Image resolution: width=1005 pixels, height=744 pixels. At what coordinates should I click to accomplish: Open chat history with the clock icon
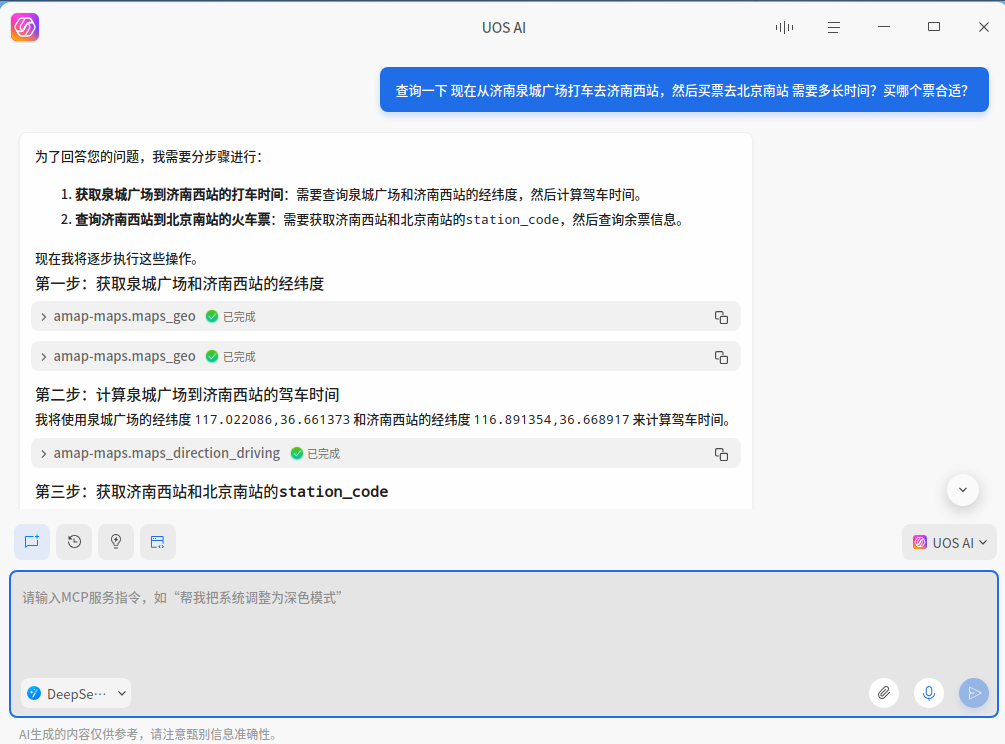coord(74,542)
